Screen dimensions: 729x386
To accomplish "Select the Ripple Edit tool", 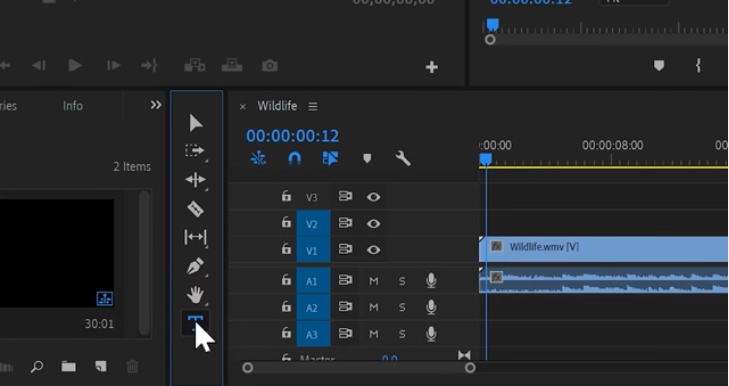I will tap(195, 180).
